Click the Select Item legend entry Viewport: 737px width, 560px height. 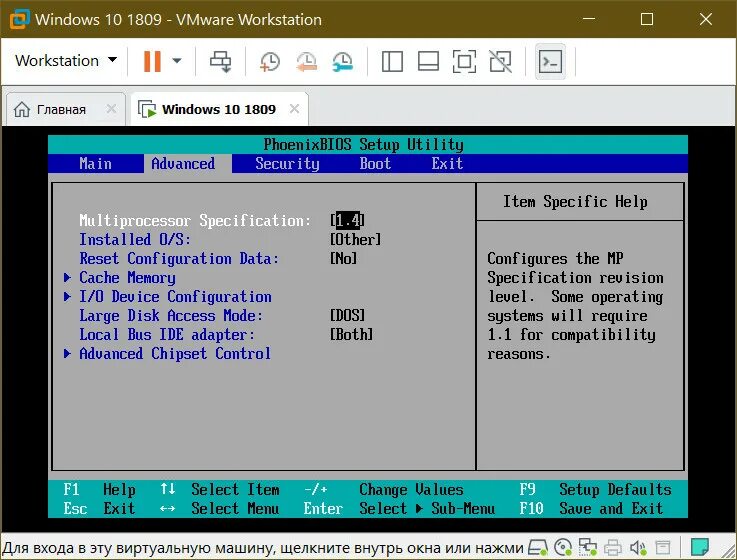[x=220, y=489]
